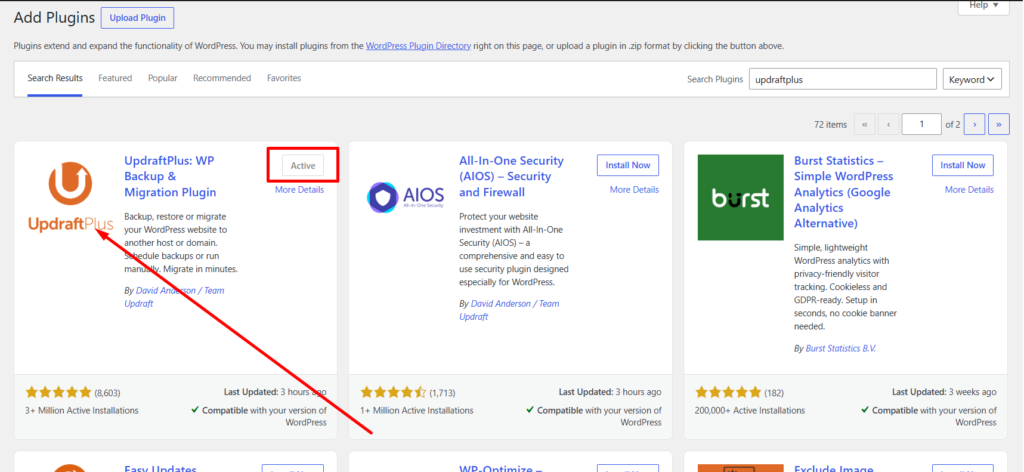Viewport: 1024px width, 472px height.
Task: Go to the previous results page
Action: pos(888,124)
